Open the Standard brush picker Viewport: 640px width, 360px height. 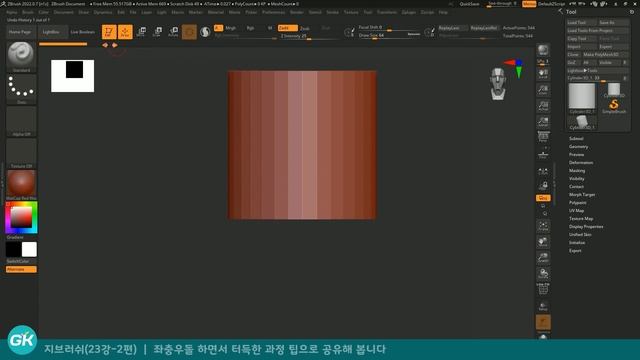click(21, 57)
